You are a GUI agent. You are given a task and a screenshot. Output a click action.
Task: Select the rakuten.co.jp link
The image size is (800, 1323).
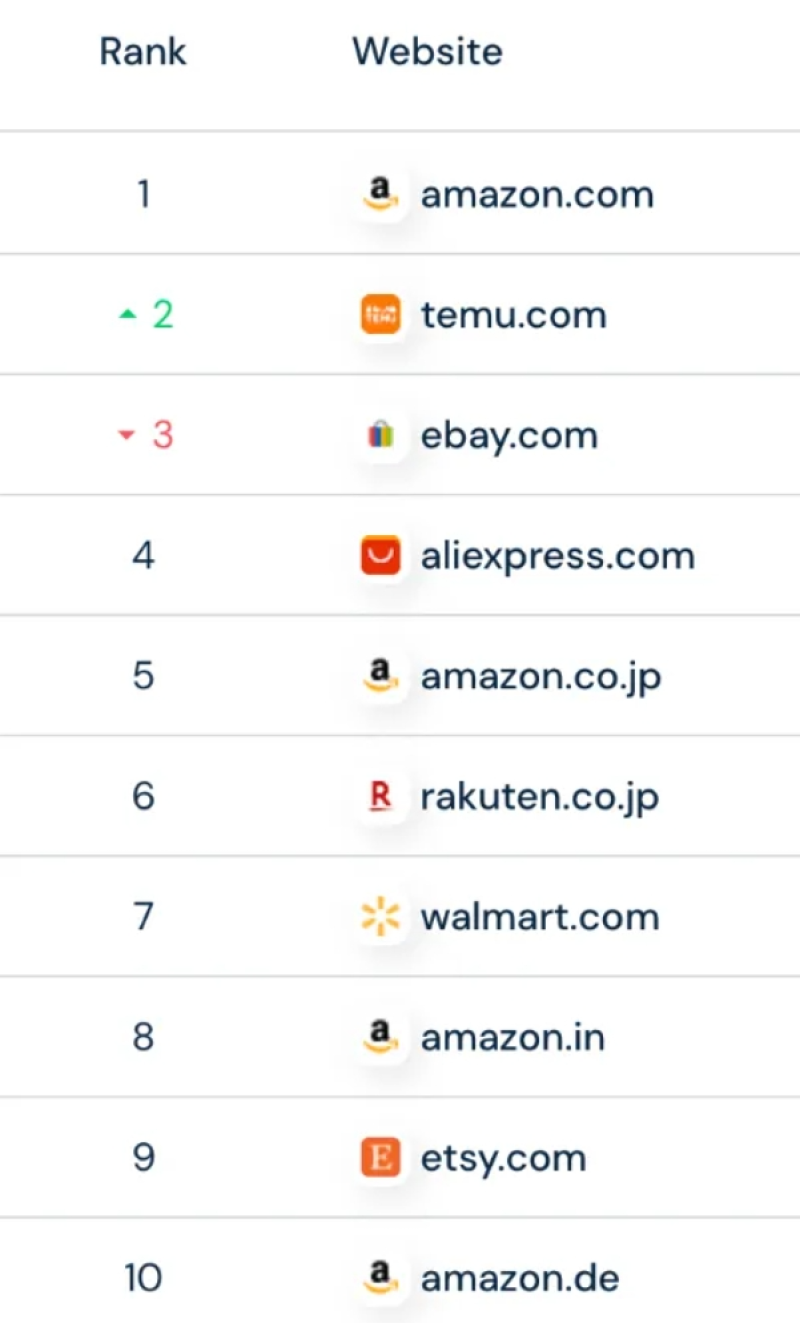539,797
